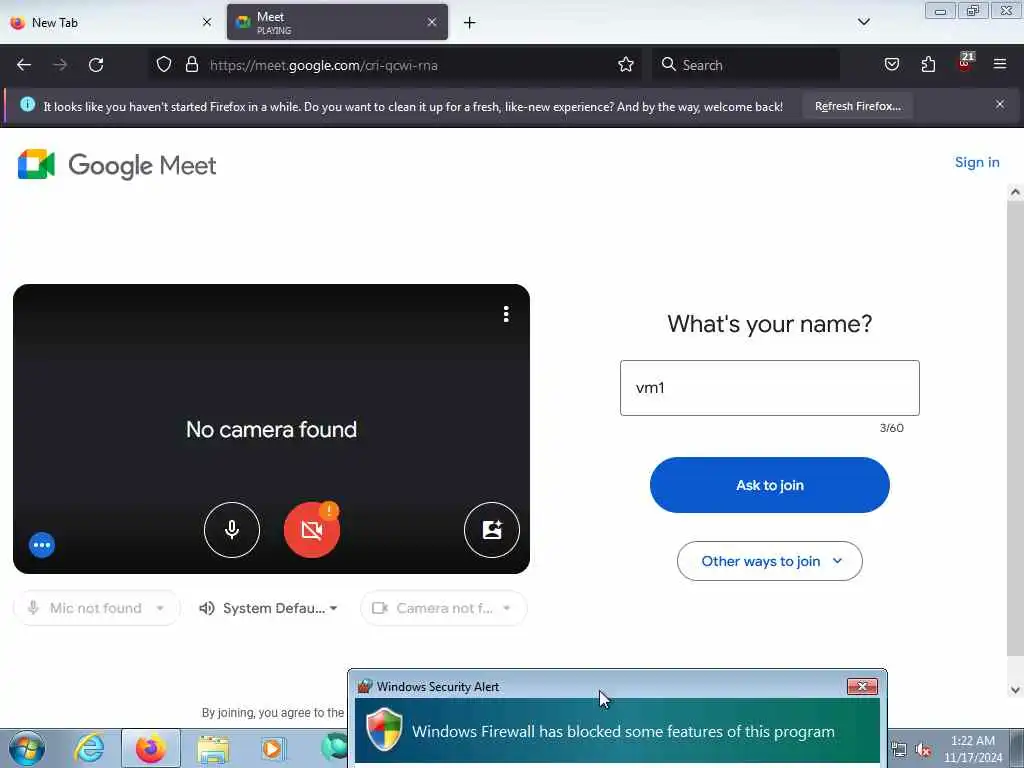Open the visual effects button in the preview
Screen dimensions: 1024x768
[x=492, y=530]
